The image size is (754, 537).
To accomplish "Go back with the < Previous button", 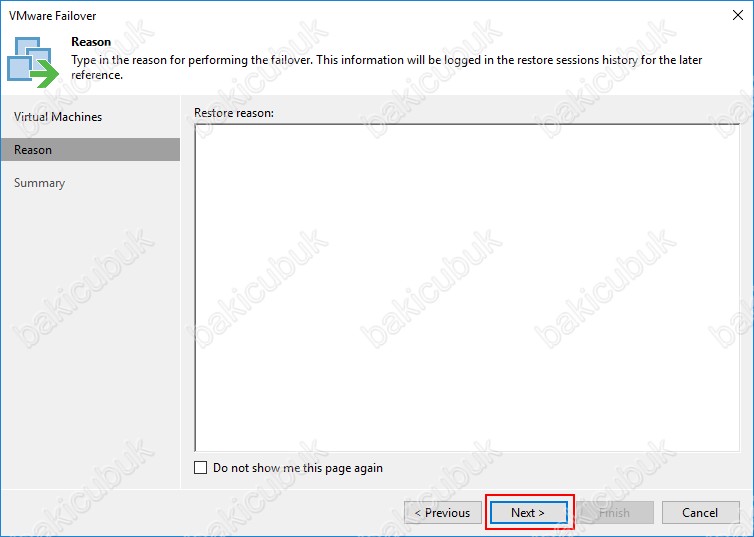I will coord(442,512).
